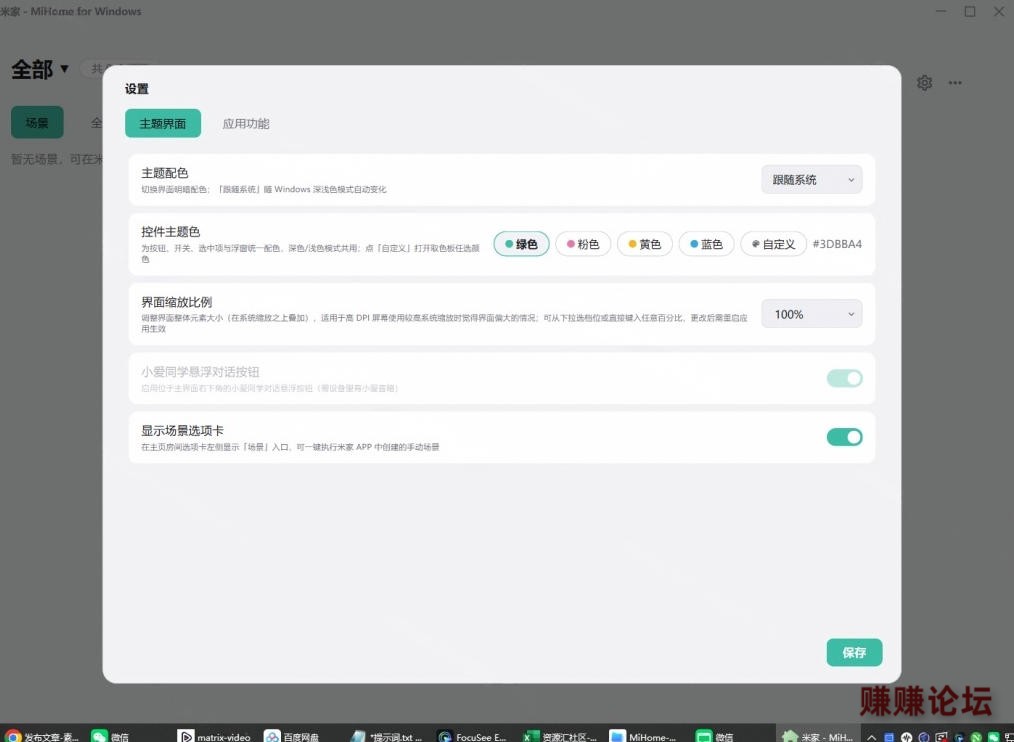This screenshot has width=1014, height=742.
Task: Select the 蓝色 theme color chip
Action: (x=706, y=244)
